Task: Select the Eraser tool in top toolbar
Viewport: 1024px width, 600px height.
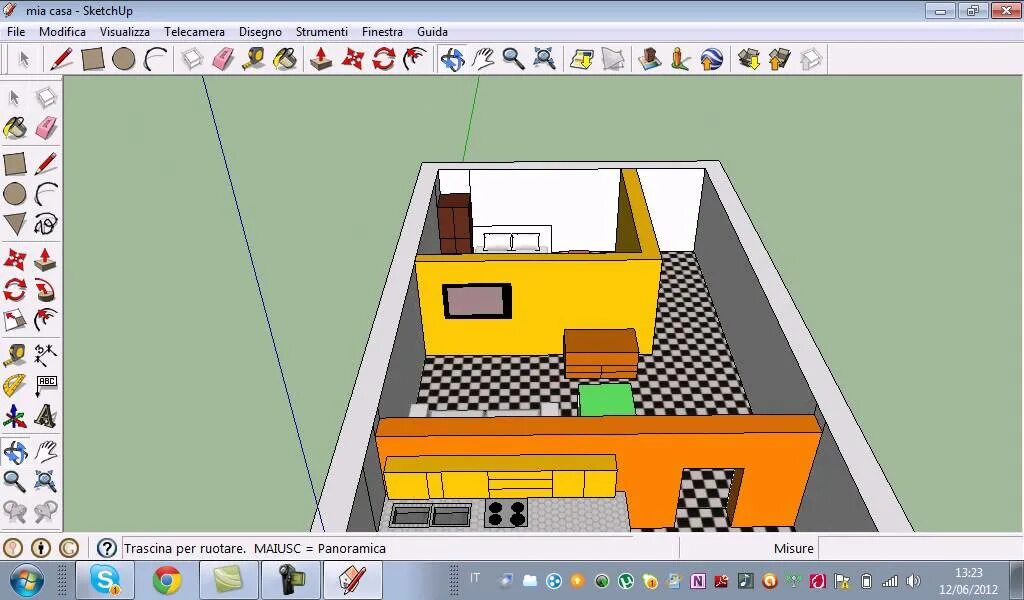Action: pyautogui.click(x=223, y=59)
